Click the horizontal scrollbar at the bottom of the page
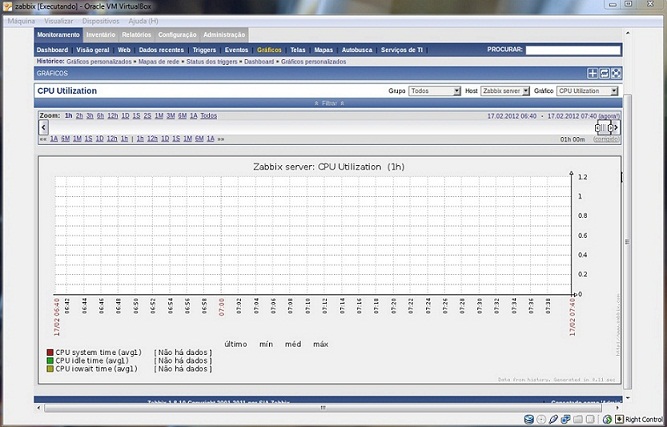667x427 pixels. (x=323, y=408)
